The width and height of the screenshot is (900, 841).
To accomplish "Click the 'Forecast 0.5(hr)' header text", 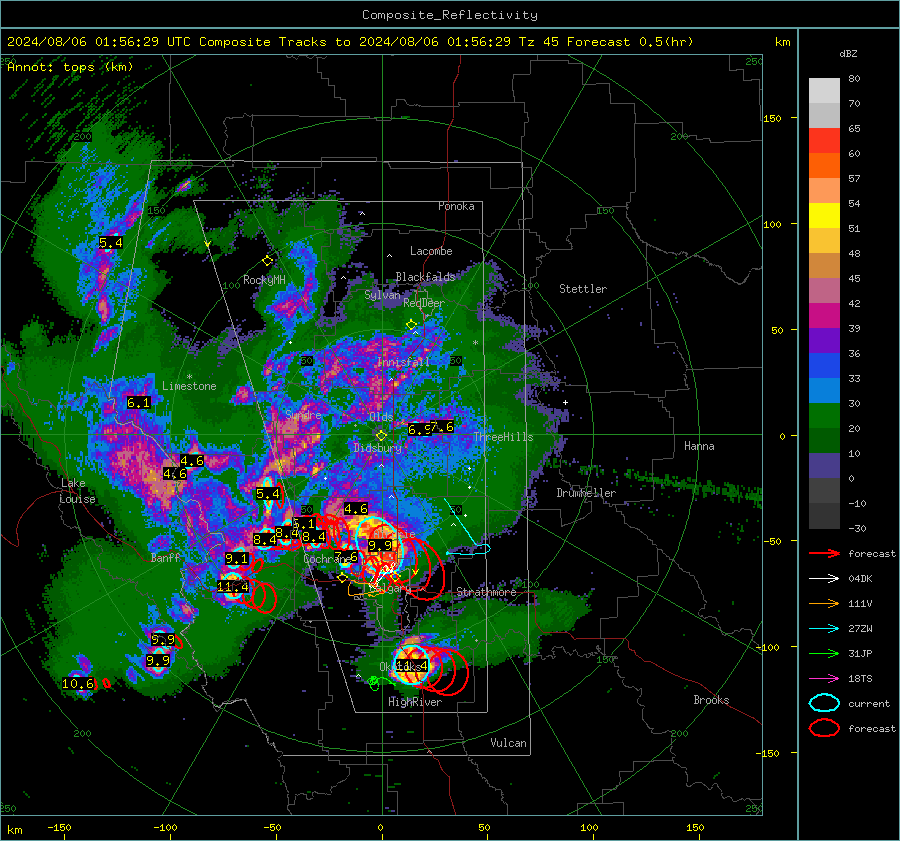I will pos(630,42).
